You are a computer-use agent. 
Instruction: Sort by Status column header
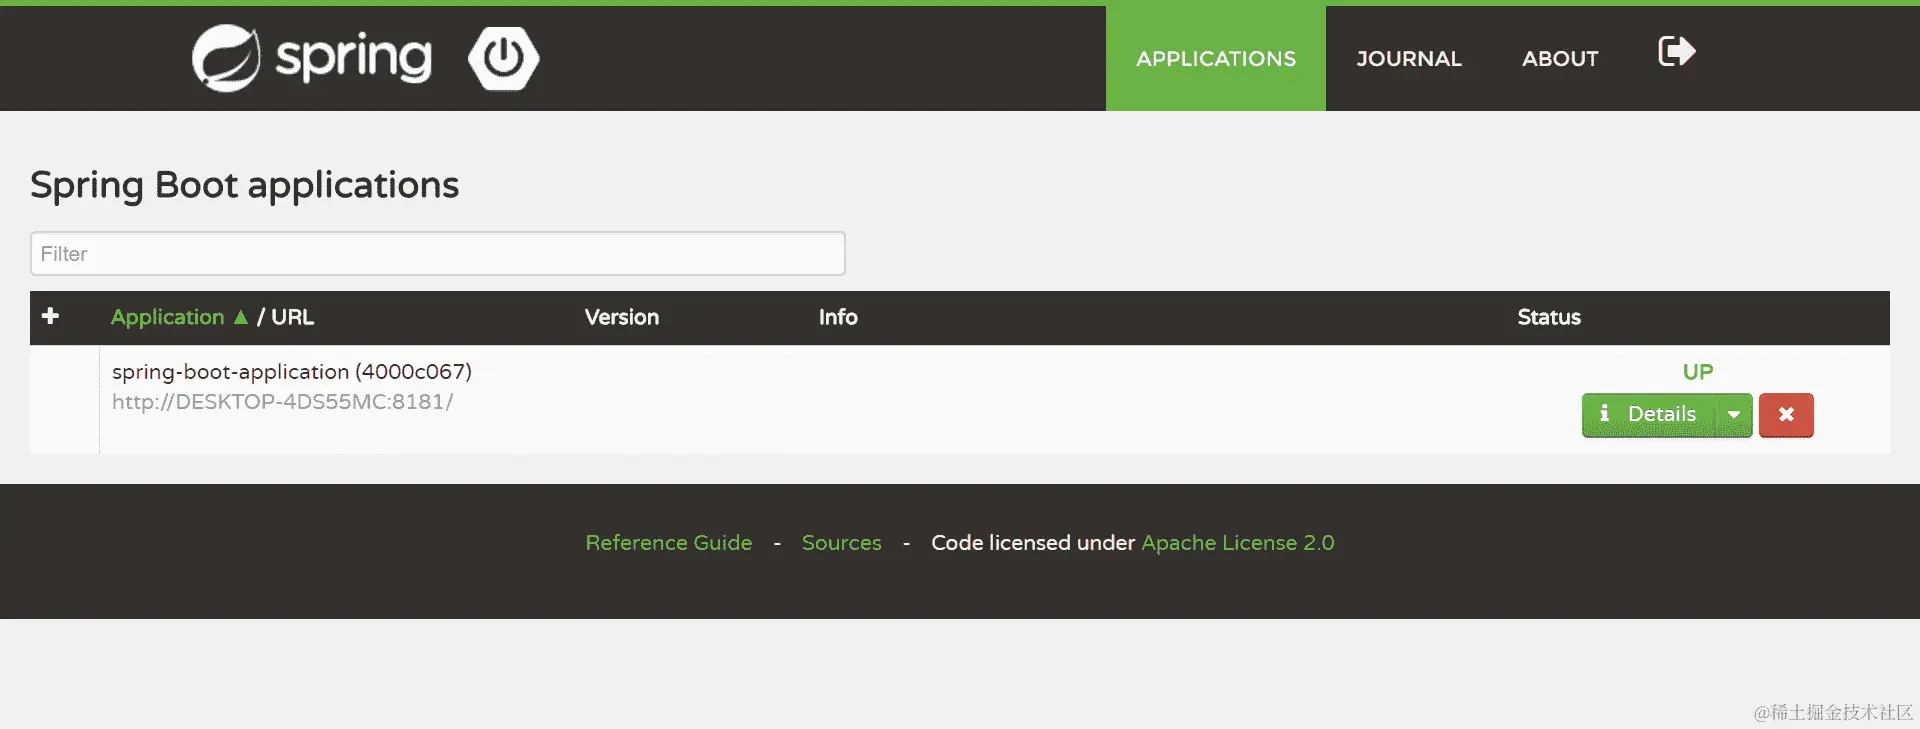1549,317
